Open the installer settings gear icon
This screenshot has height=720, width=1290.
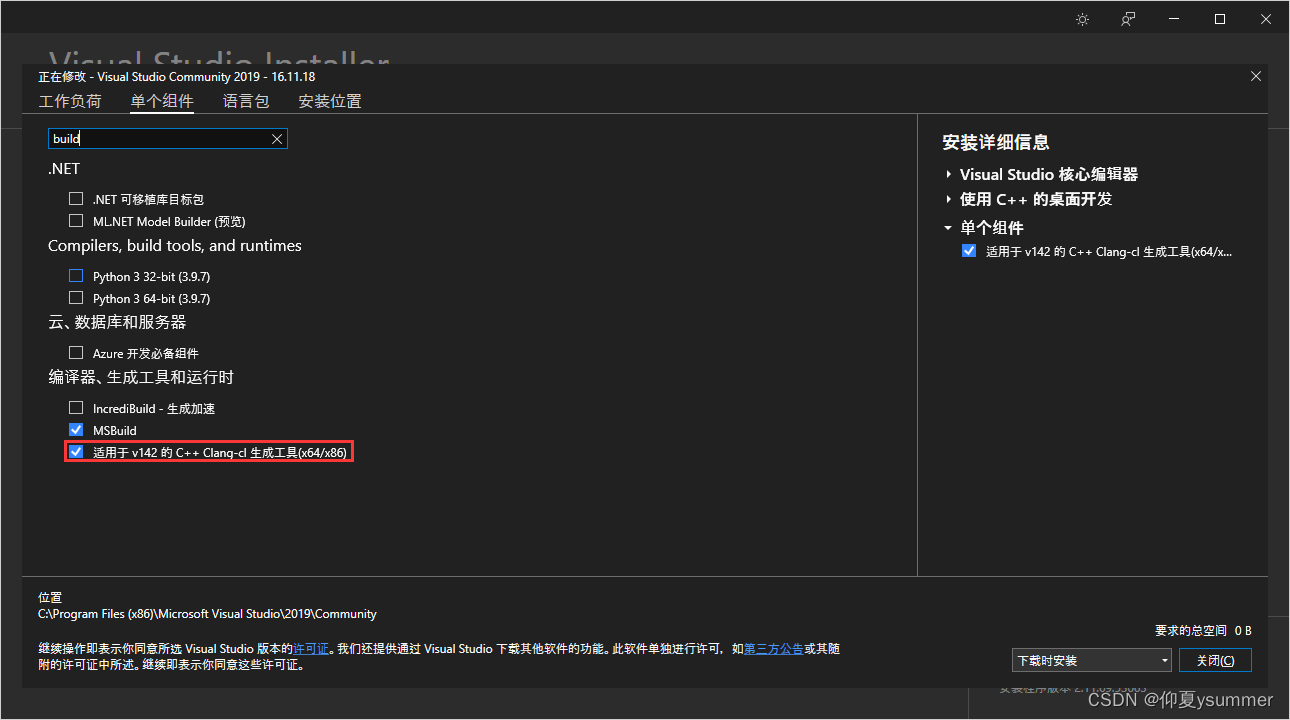click(1082, 18)
